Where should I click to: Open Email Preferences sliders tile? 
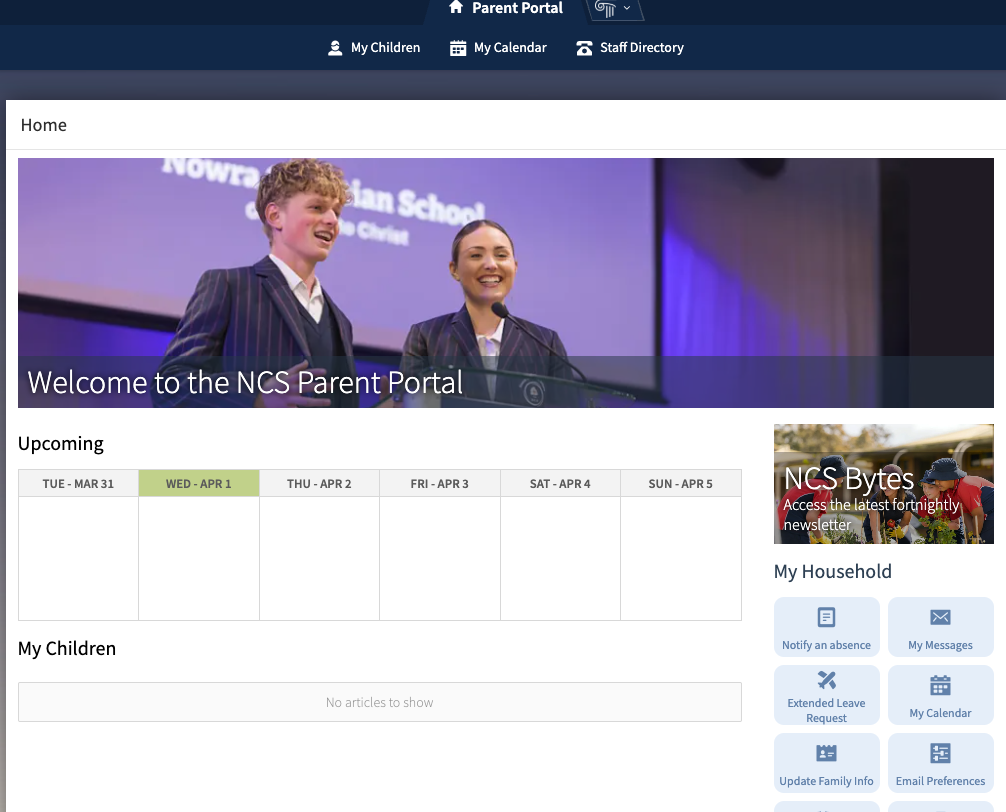click(940, 764)
